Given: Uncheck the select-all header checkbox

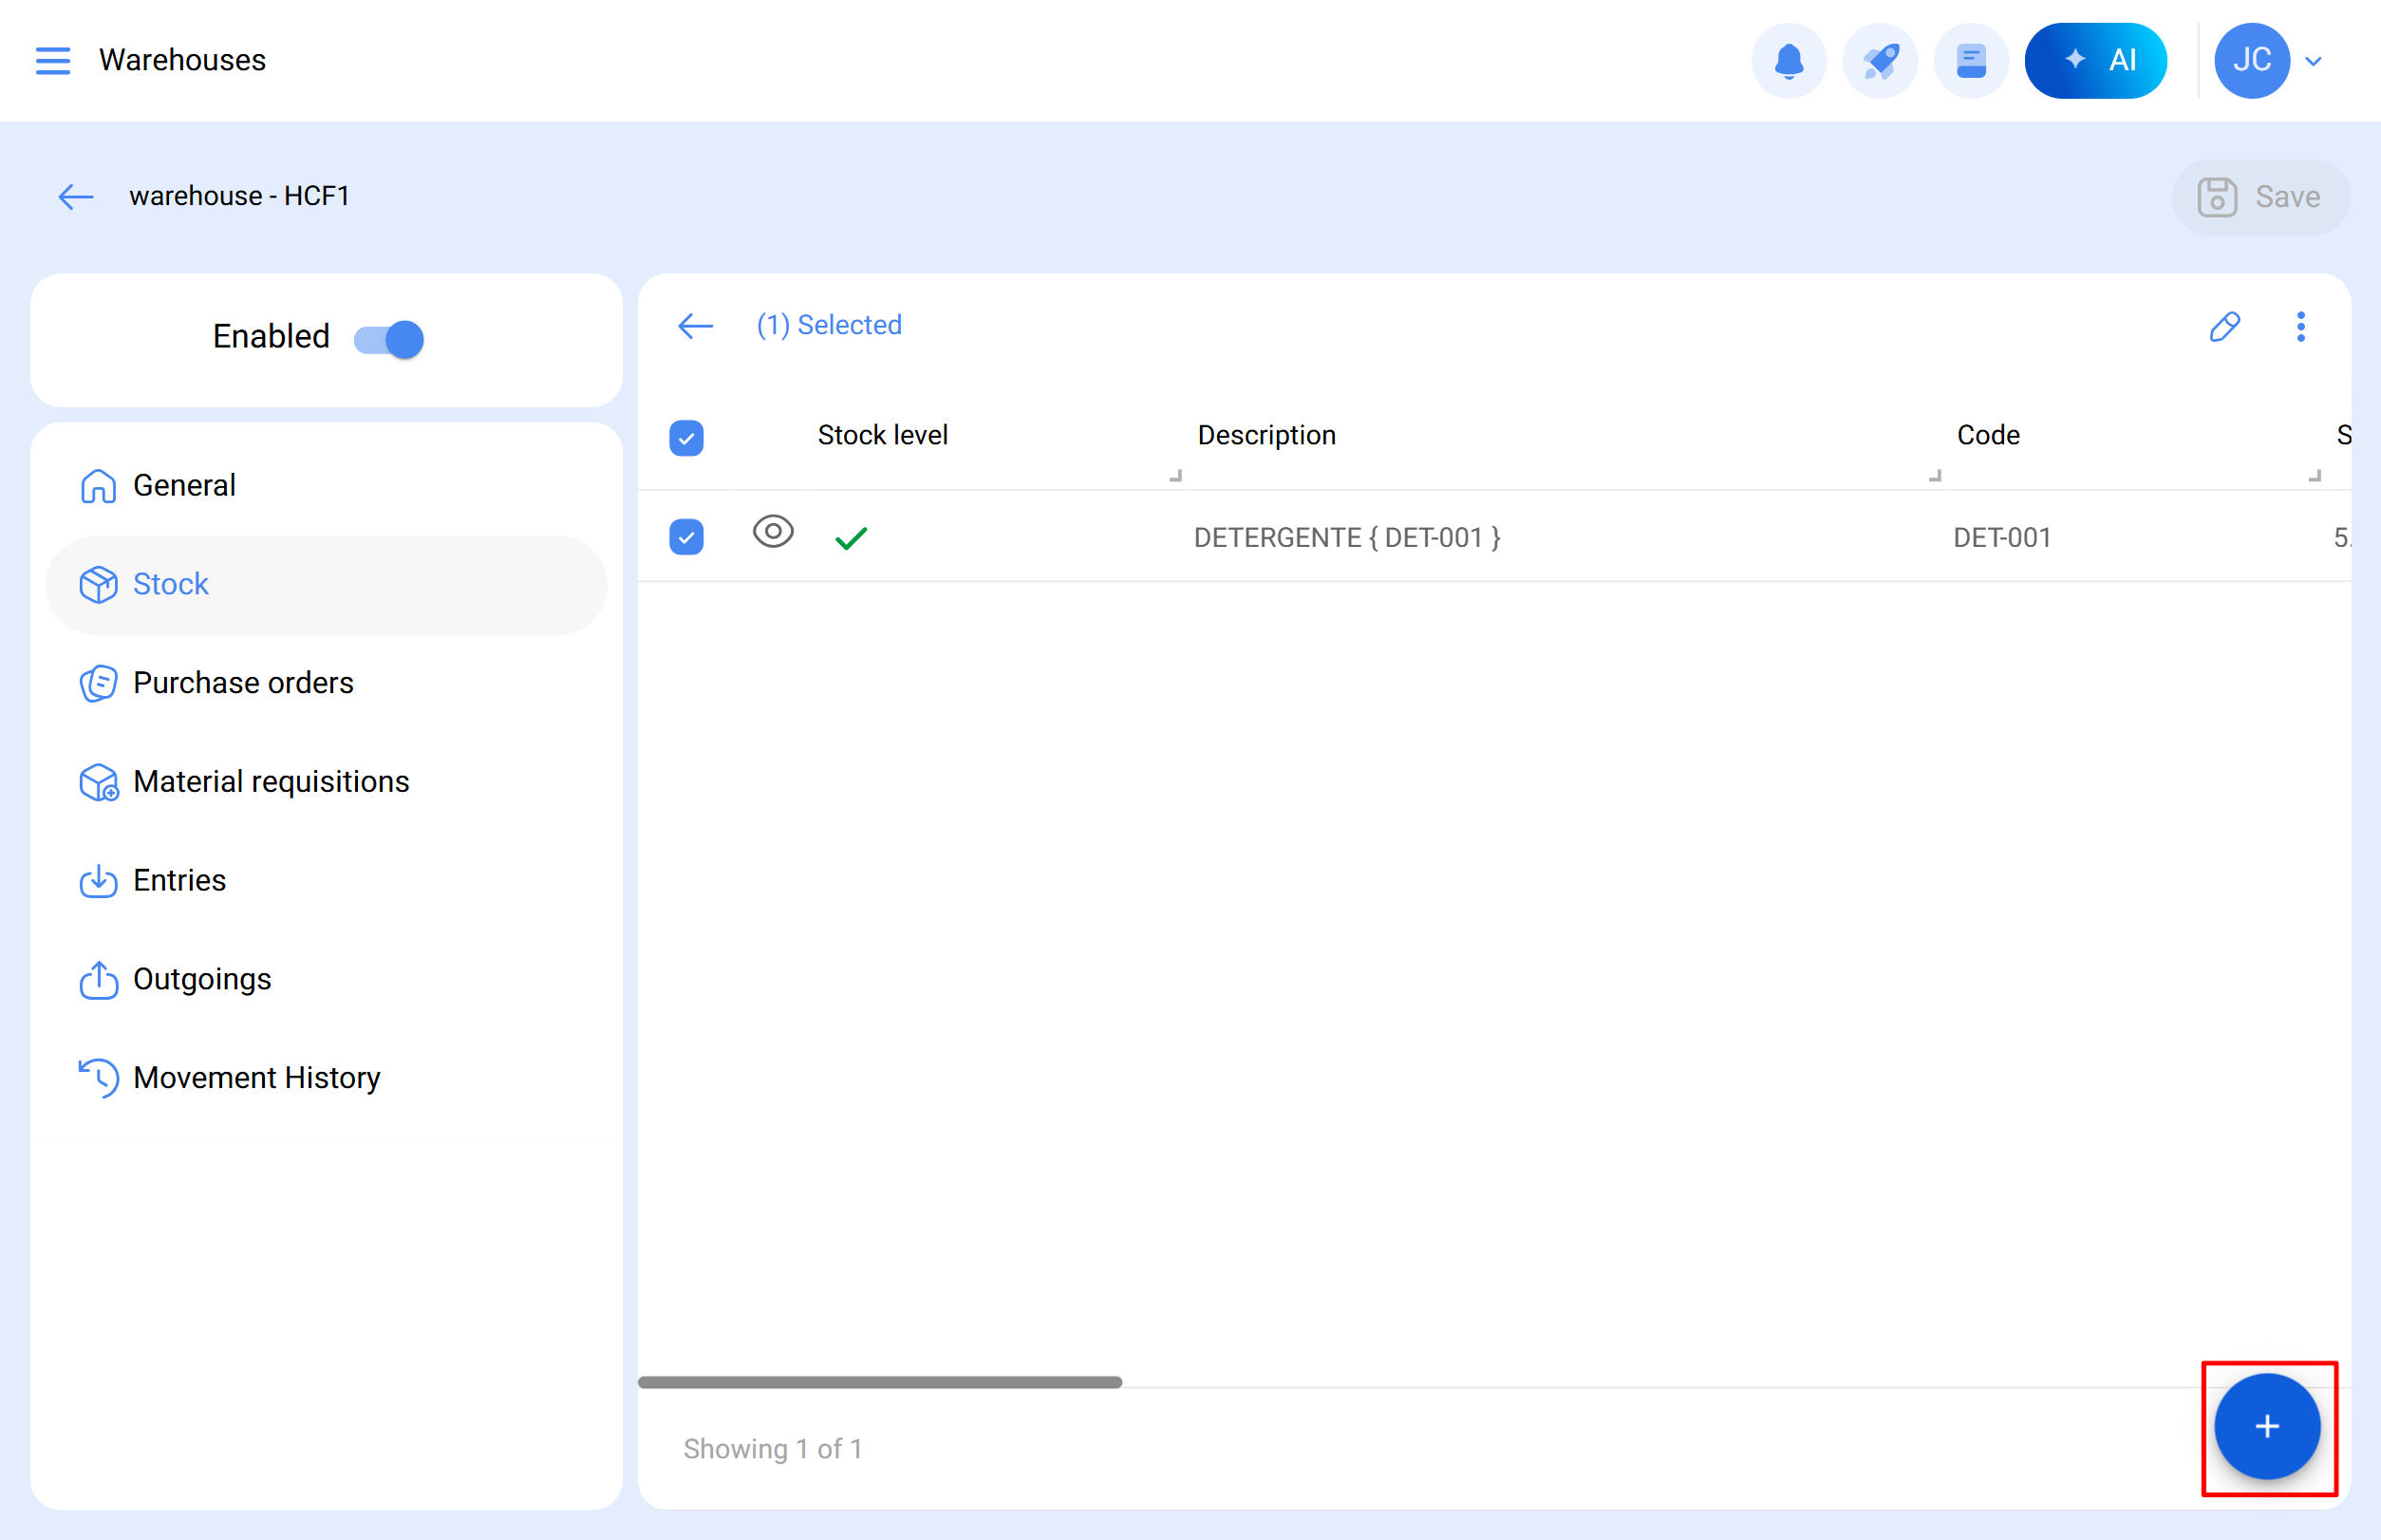Looking at the screenshot, I should coord(686,437).
